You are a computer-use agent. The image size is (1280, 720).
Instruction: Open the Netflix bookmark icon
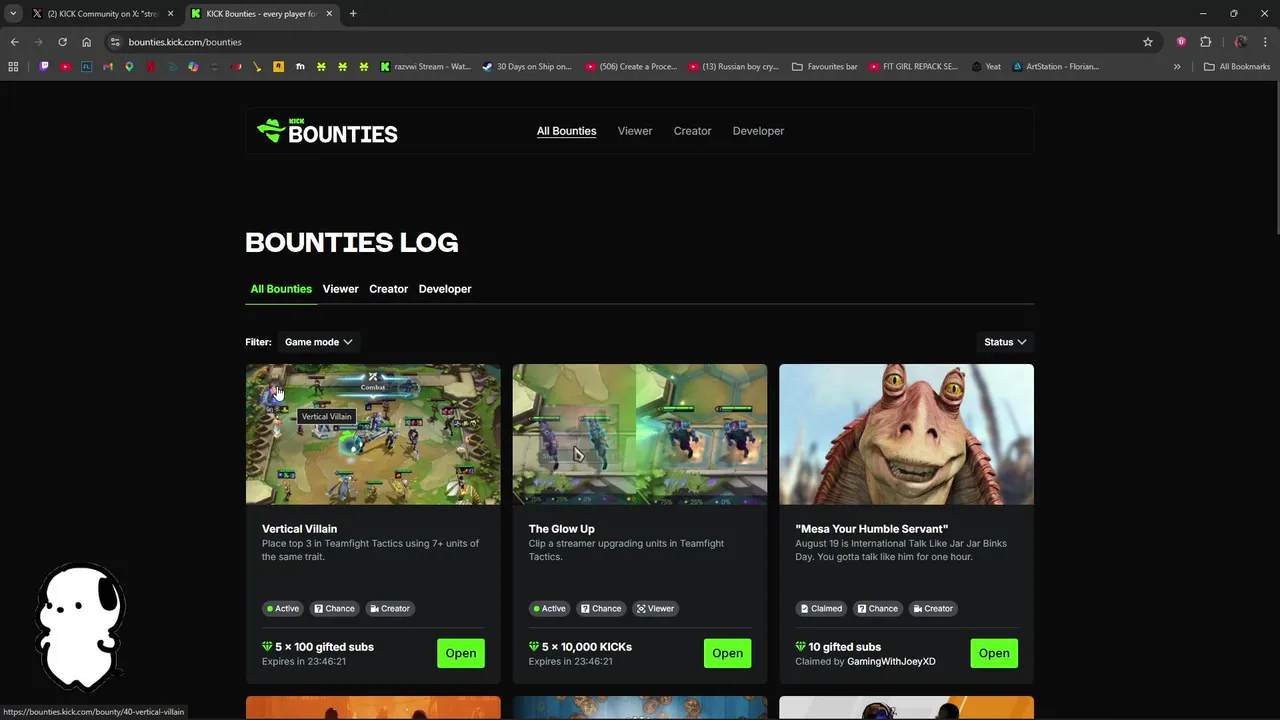tap(151, 67)
